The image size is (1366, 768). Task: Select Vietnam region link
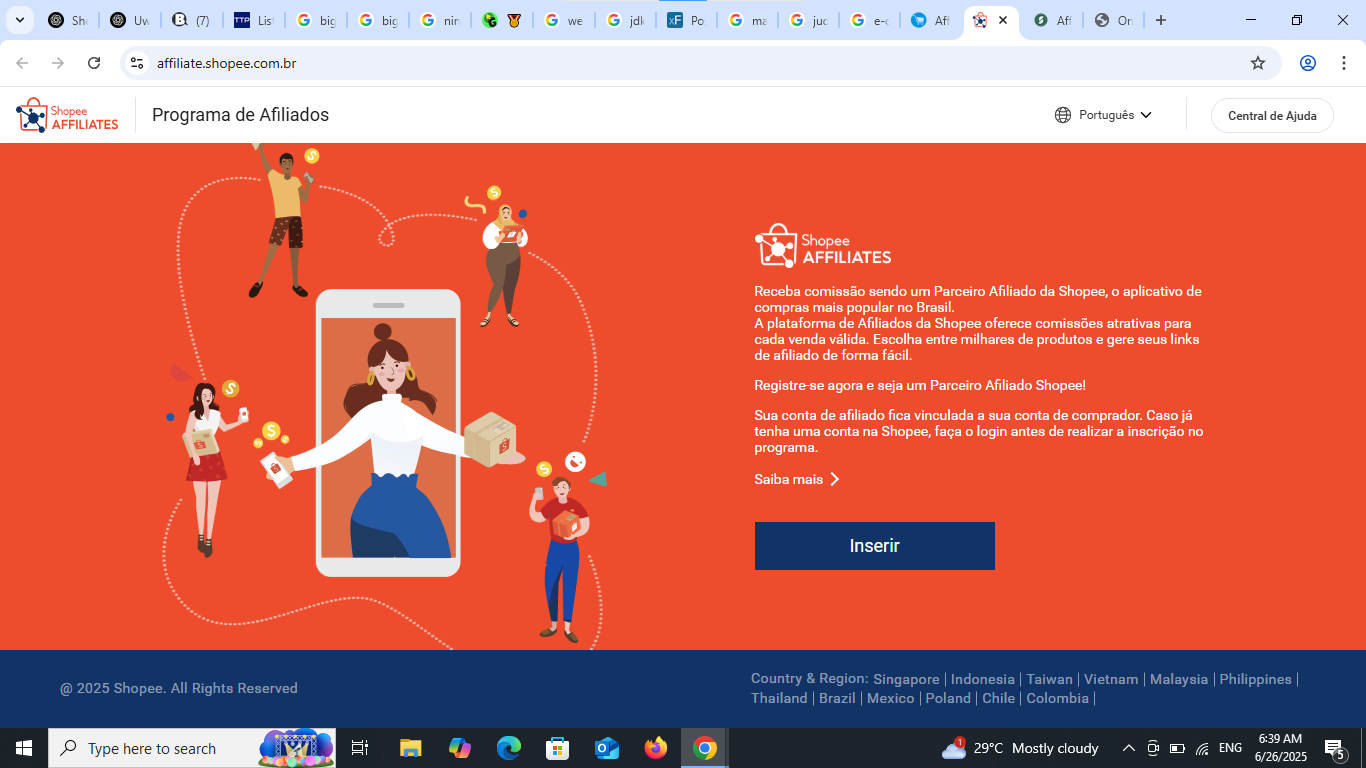coord(1111,679)
